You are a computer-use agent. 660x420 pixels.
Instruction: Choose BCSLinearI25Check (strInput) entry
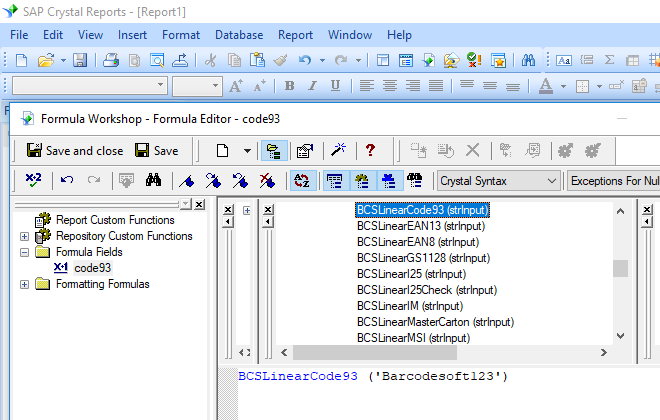coord(427,290)
